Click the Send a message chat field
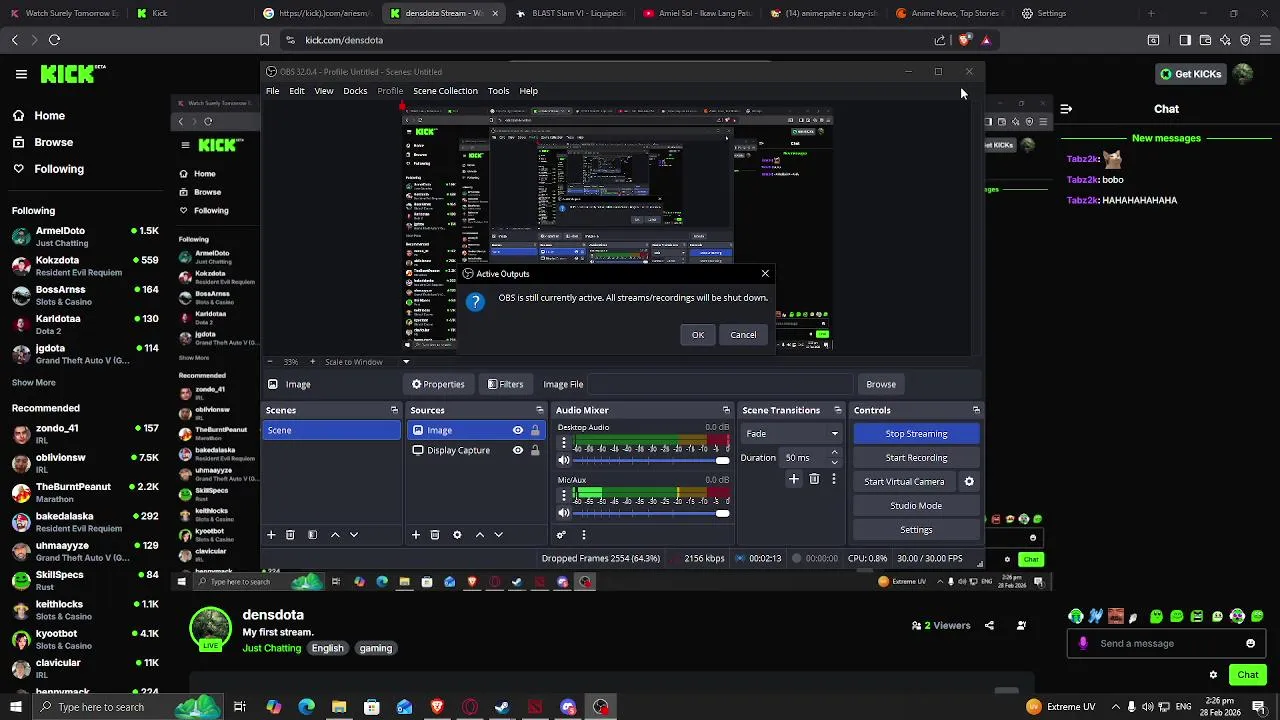The width and height of the screenshot is (1280, 720). 1165,644
